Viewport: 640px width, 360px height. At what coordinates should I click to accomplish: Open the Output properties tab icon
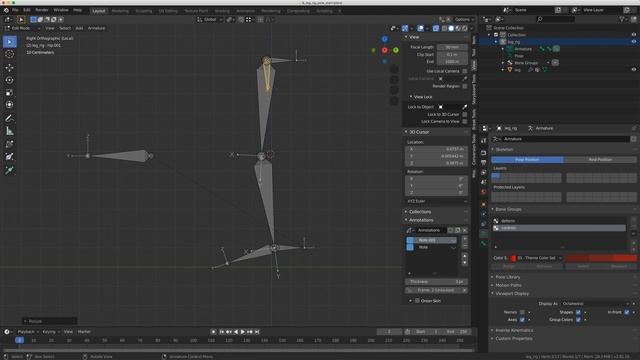pos(484,162)
